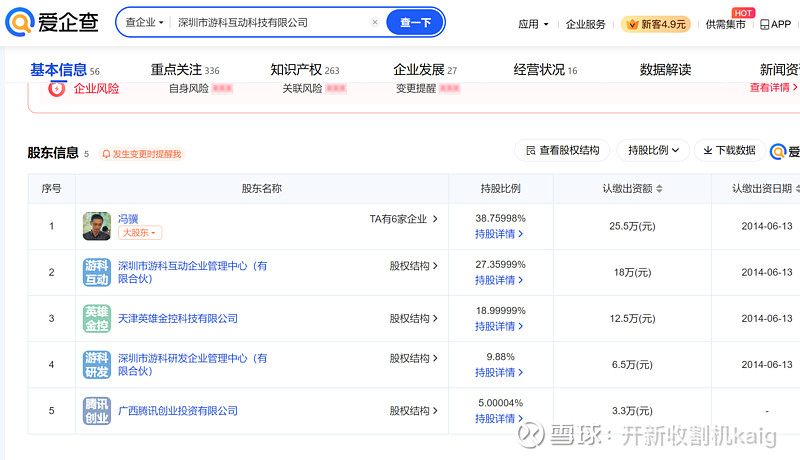Switch to the 基本信息 tab
This screenshot has height=460, width=800.
coord(65,70)
